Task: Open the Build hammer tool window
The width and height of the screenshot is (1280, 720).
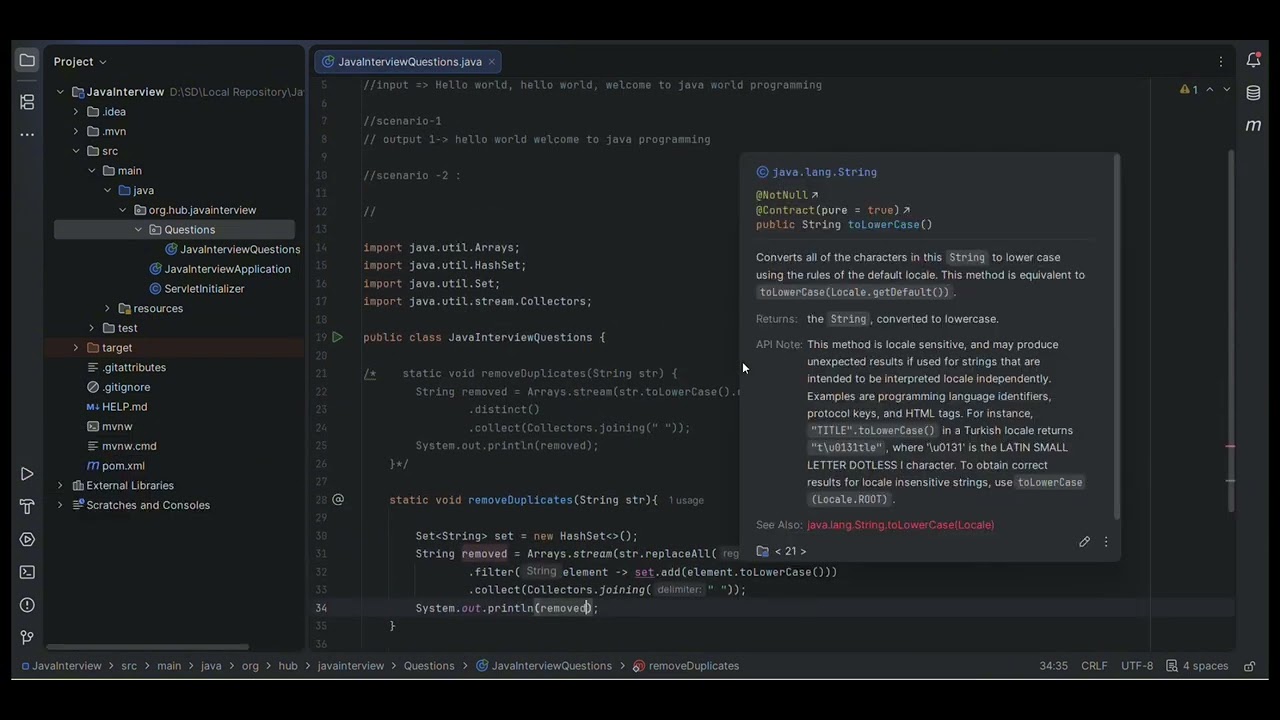Action: point(27,507)
